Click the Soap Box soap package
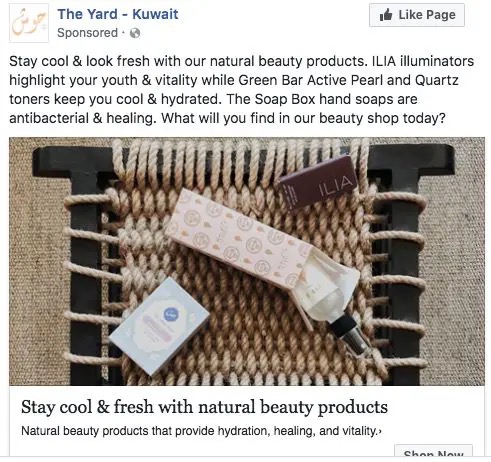The image size is (491, 462). pyautogui.click(x=160, y=326)
